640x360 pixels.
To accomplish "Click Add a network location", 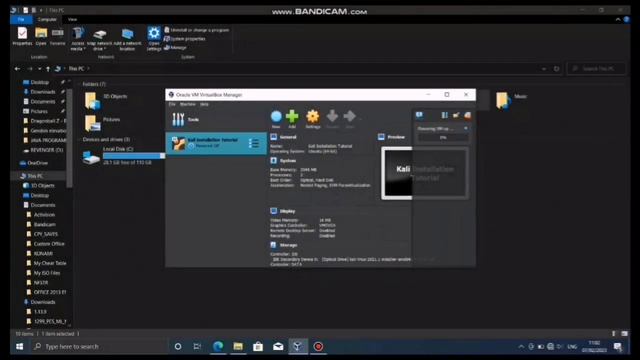I will 127,40.
